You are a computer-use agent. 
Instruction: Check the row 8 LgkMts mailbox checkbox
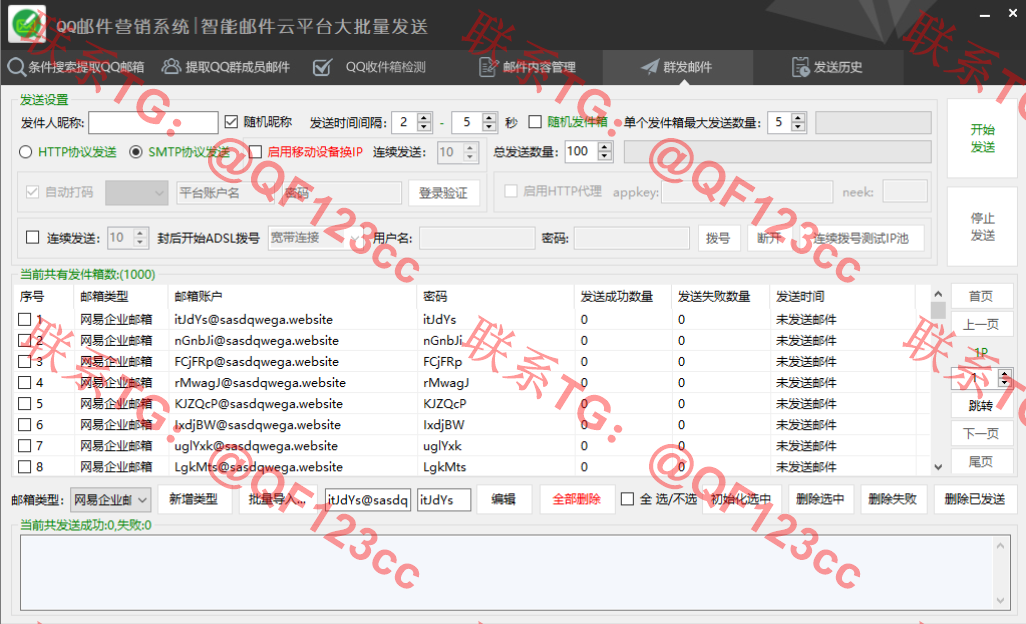(x=25, y=466)
